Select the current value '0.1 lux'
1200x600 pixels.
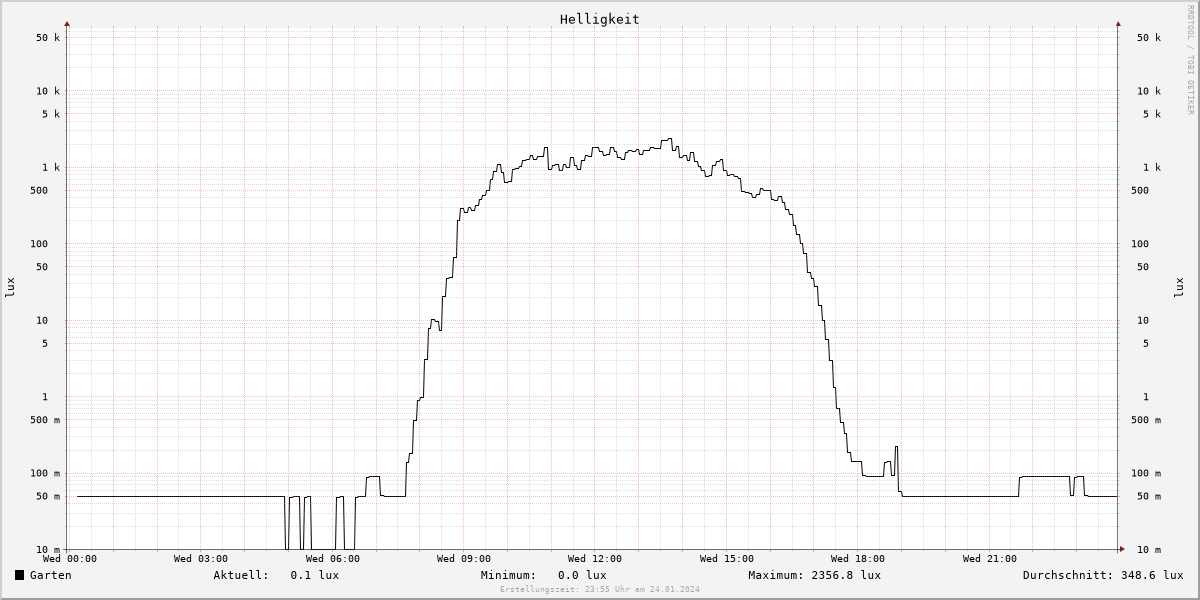coord(315,575)
